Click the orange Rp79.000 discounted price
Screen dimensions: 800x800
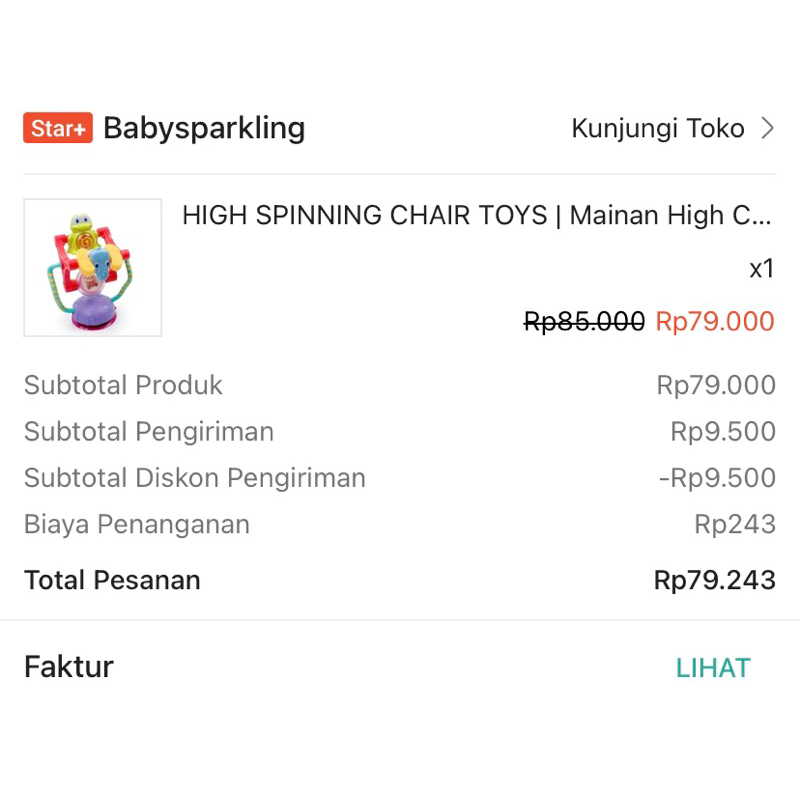coord(715,321)
